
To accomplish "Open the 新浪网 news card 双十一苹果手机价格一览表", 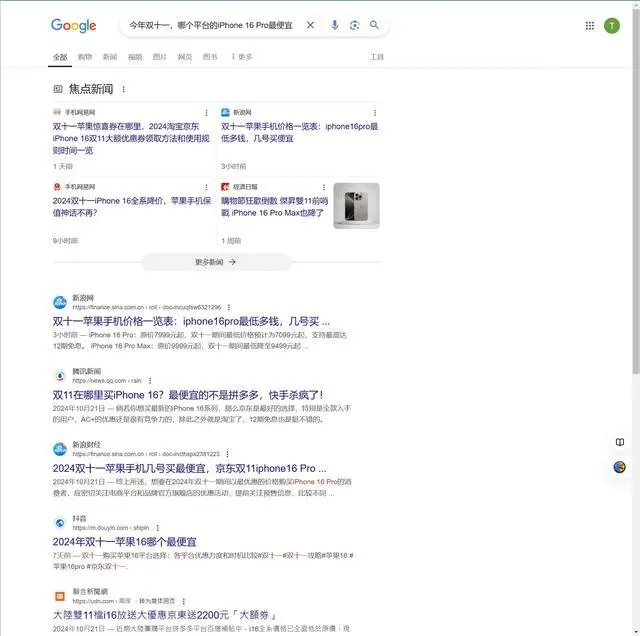I will coord(300,132).
